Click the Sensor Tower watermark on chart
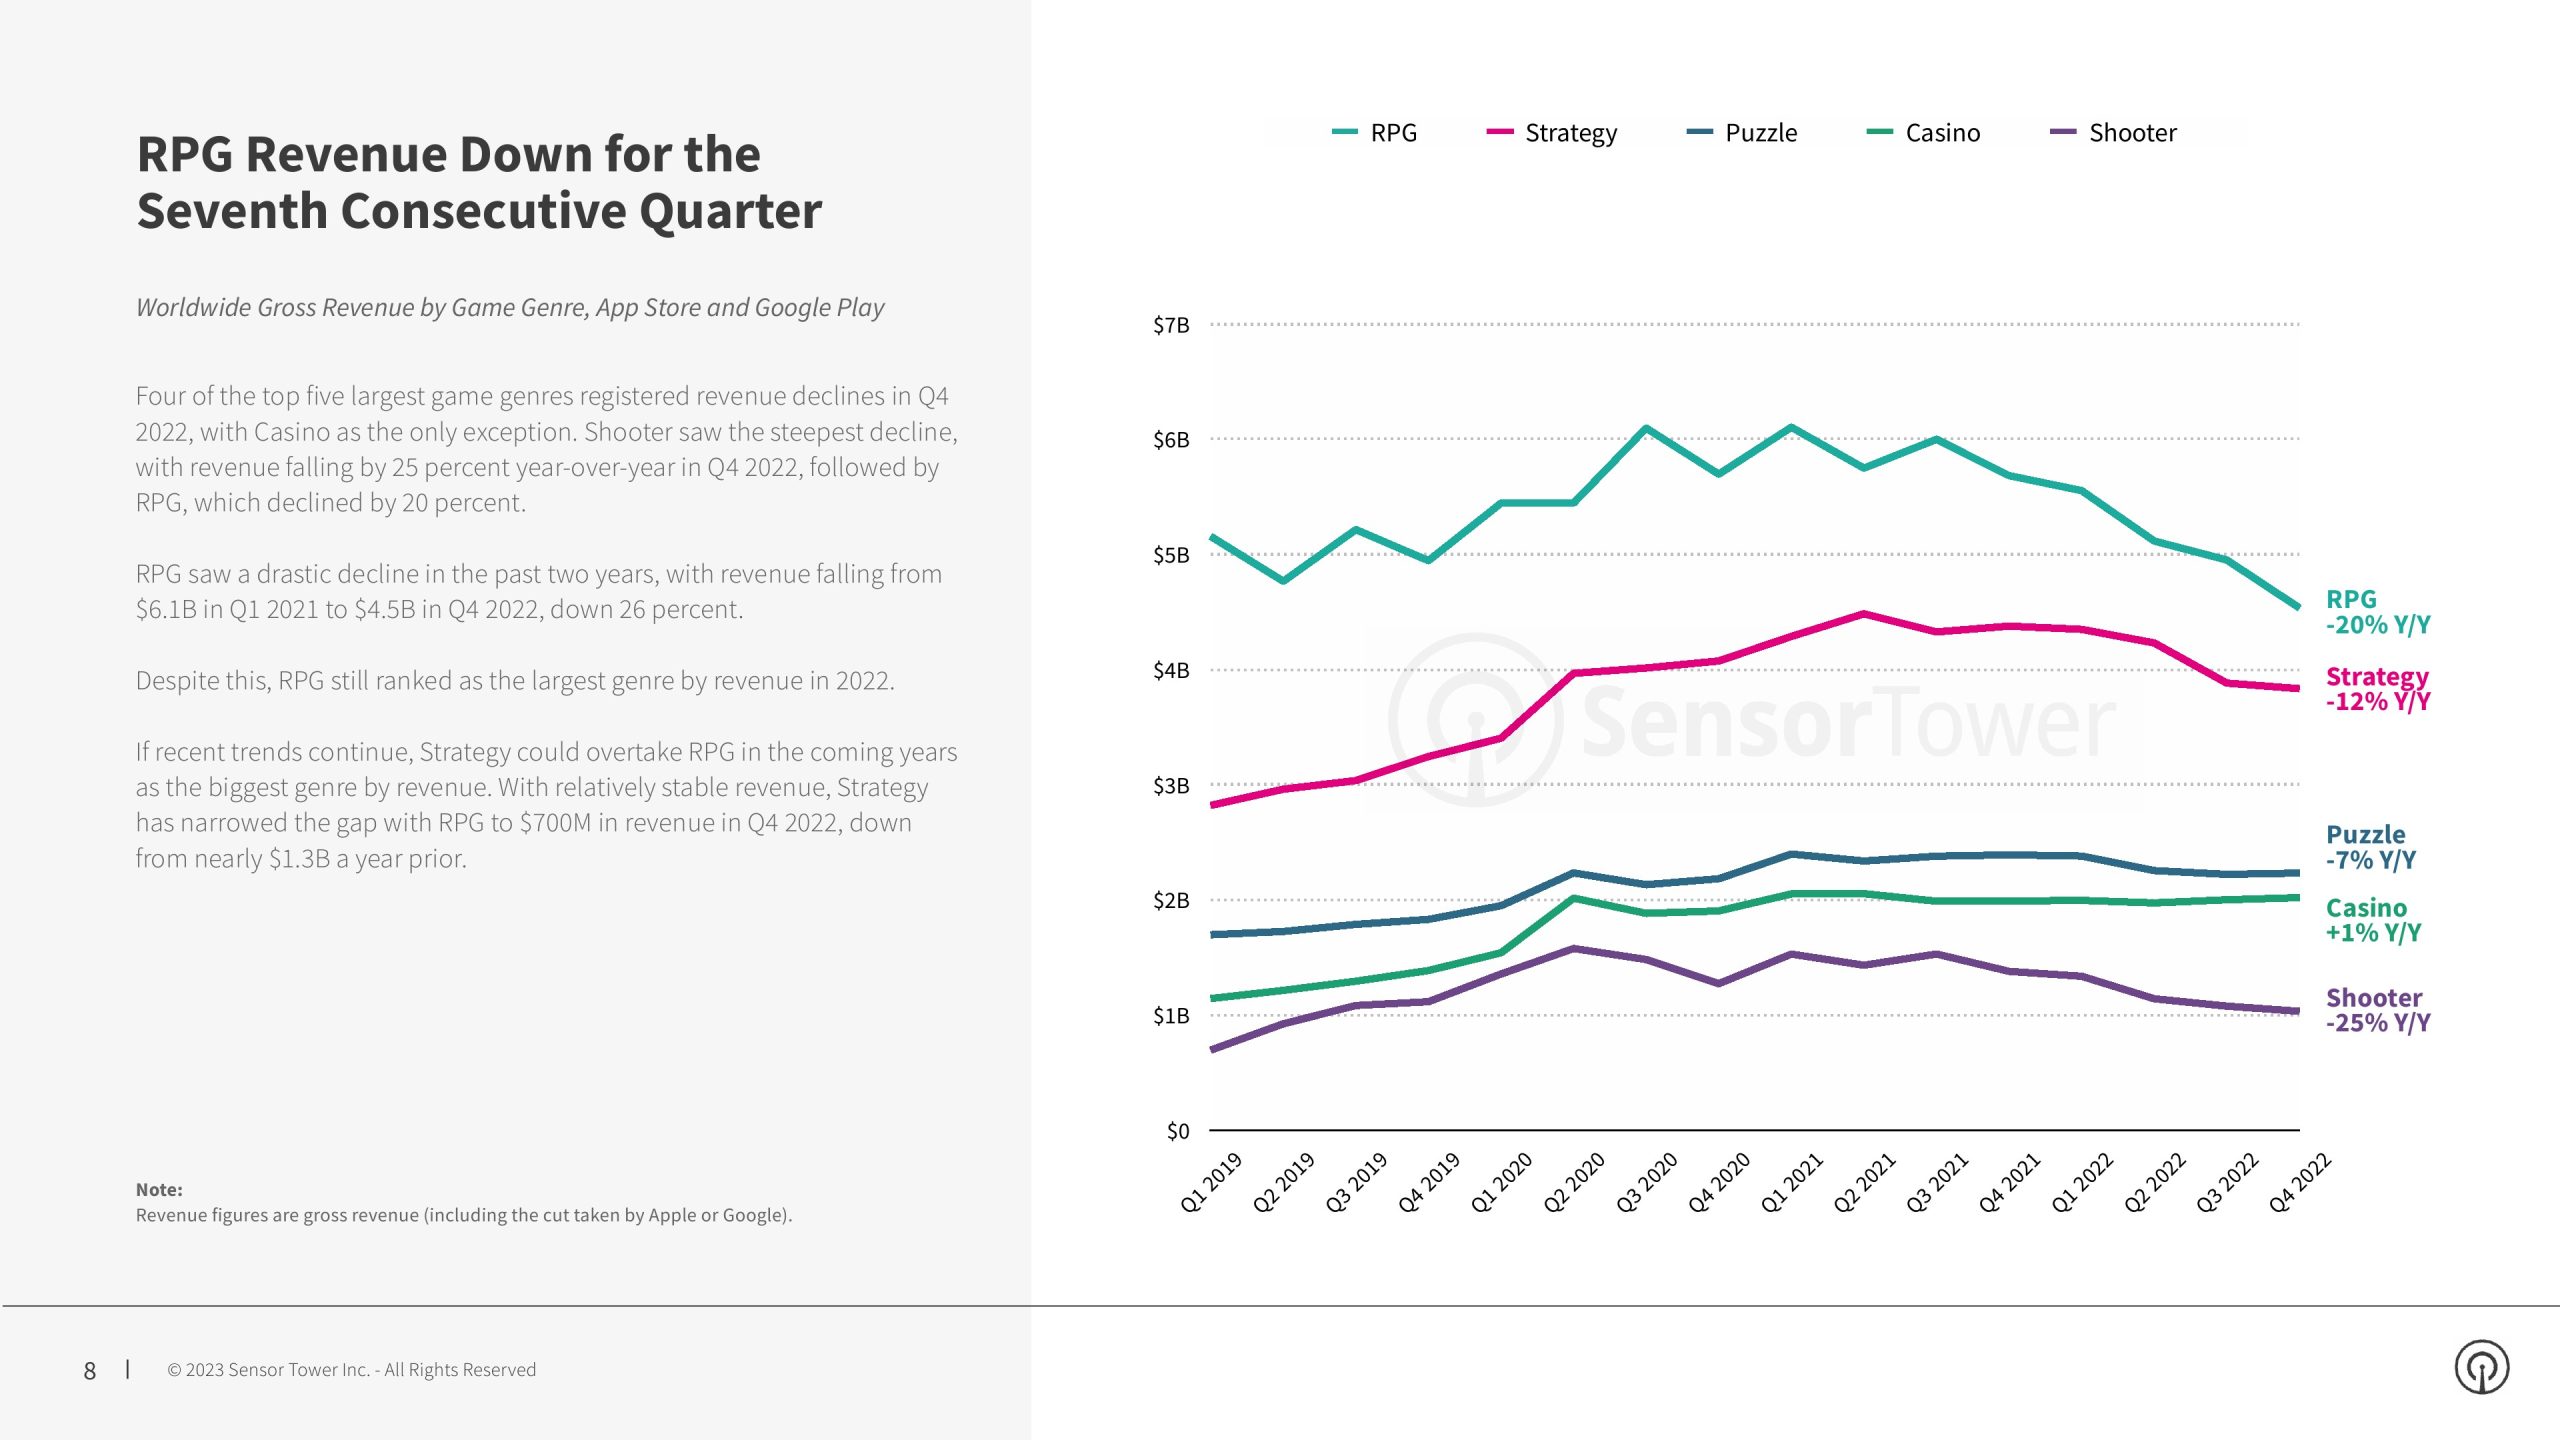Screen dimensions: 2560x1440 coord(1752,721)
